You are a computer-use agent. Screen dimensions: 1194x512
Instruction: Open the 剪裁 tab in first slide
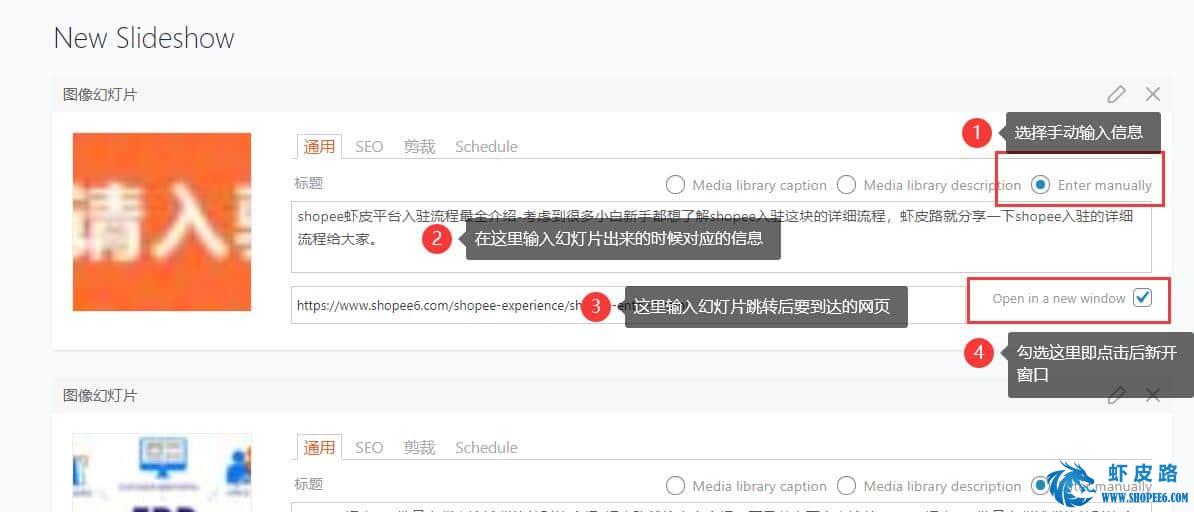click(420, 146)
